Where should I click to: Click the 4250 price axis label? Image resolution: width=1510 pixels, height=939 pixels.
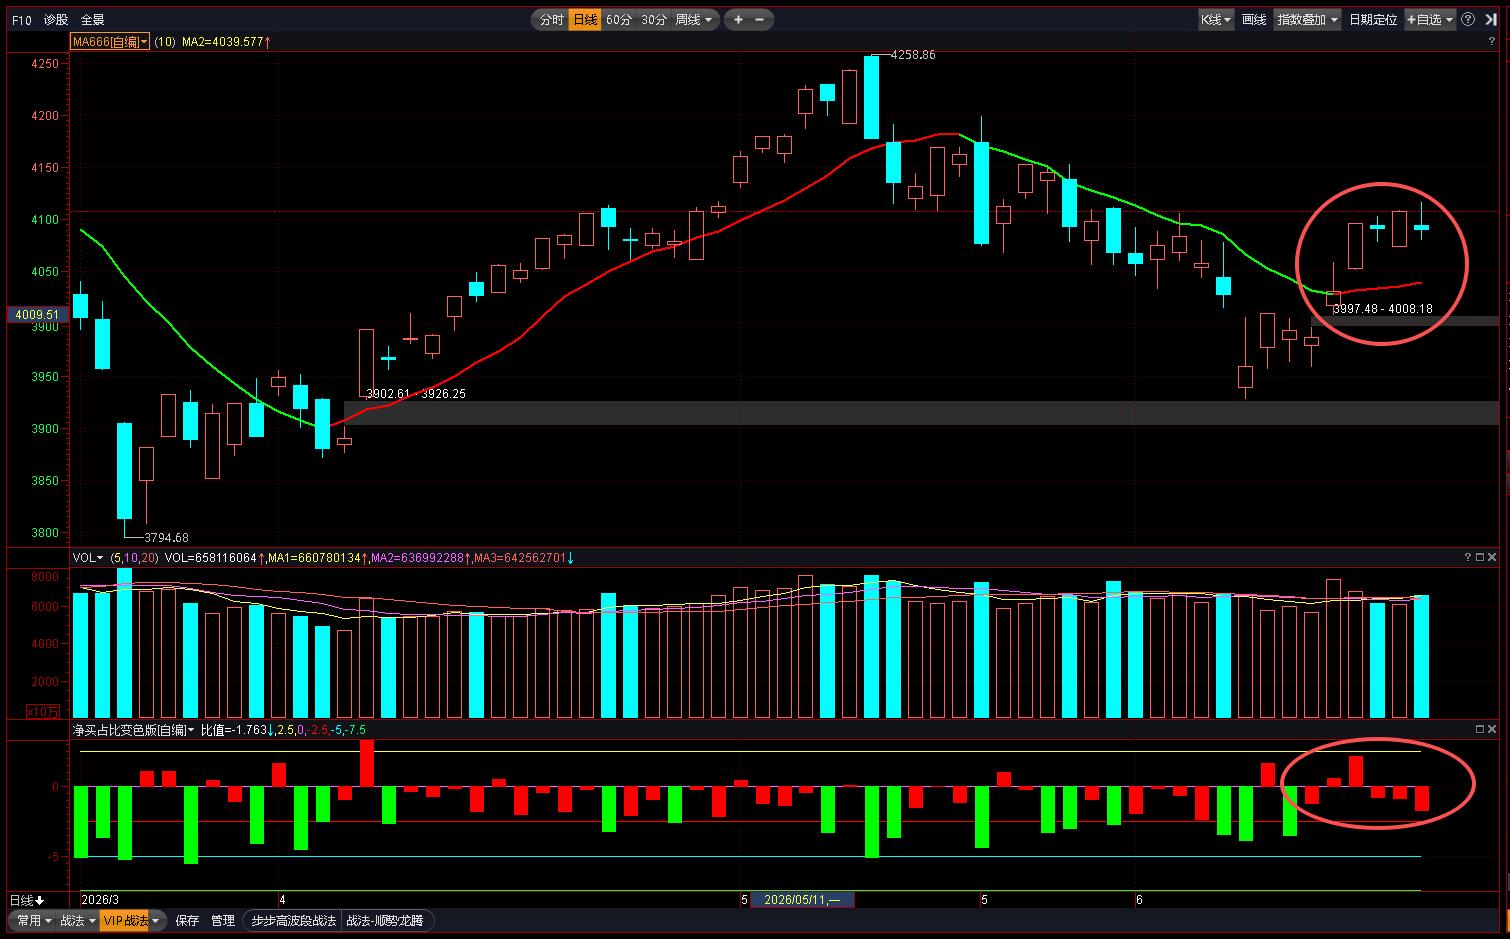(45, 64)
